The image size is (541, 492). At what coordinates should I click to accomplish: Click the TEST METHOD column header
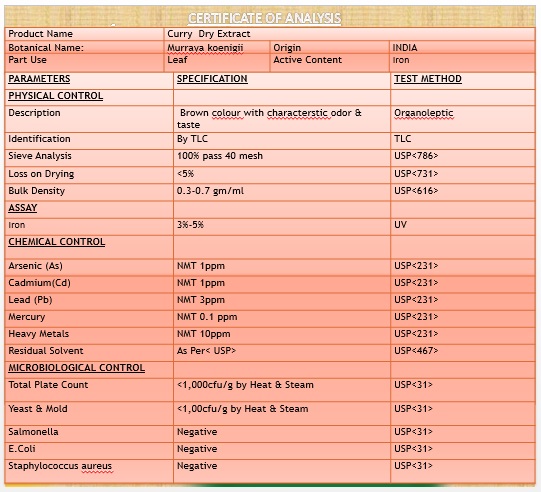click(x=428, y=79)
